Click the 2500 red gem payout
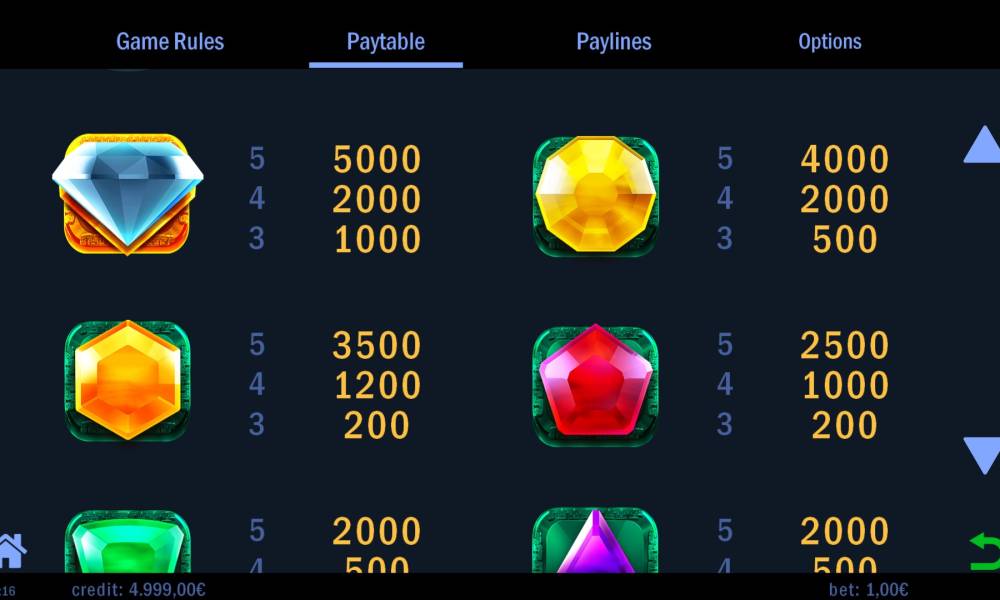The width and height of the screenshot is (1000, 600). pyautogui.click(x=844, y=345)
